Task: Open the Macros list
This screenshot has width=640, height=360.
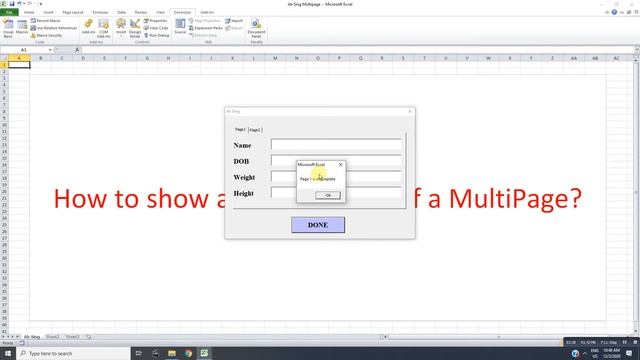Action: point(22,27)
